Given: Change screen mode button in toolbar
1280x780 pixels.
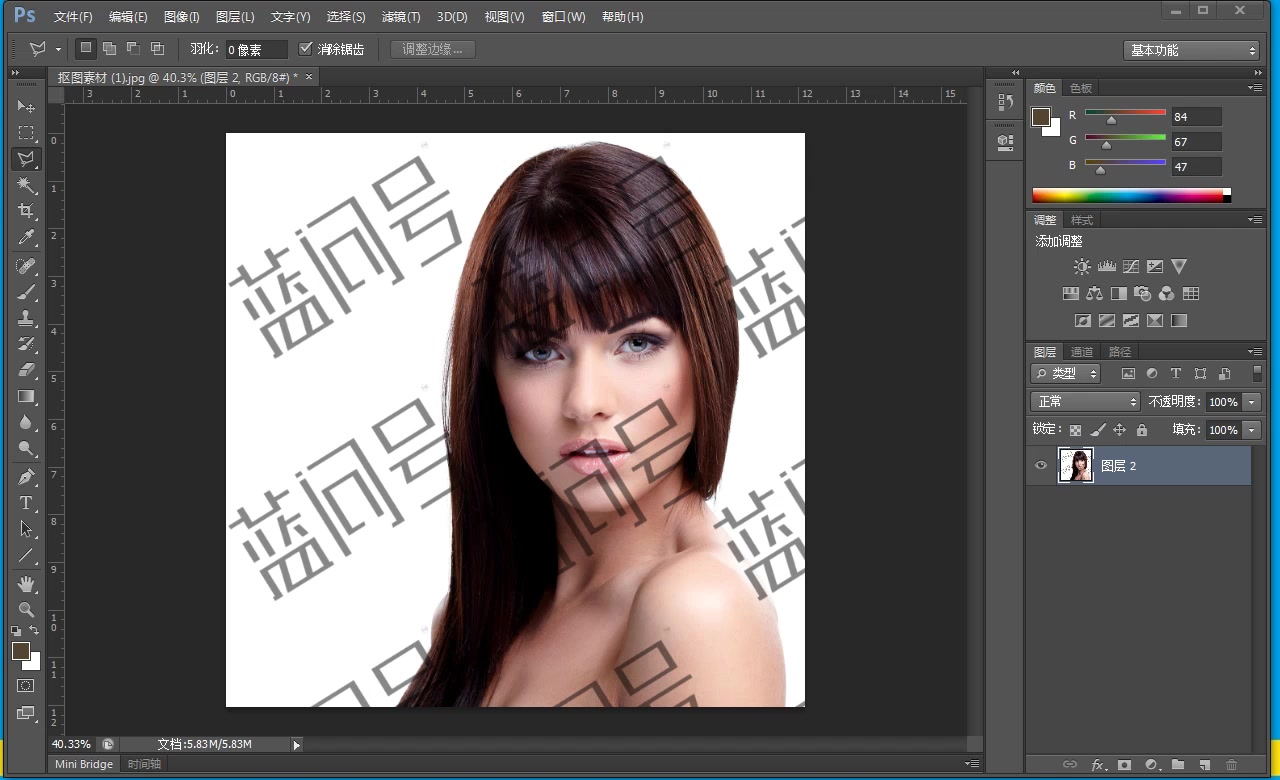Looking at the screenshot, I should click(26, 714).
